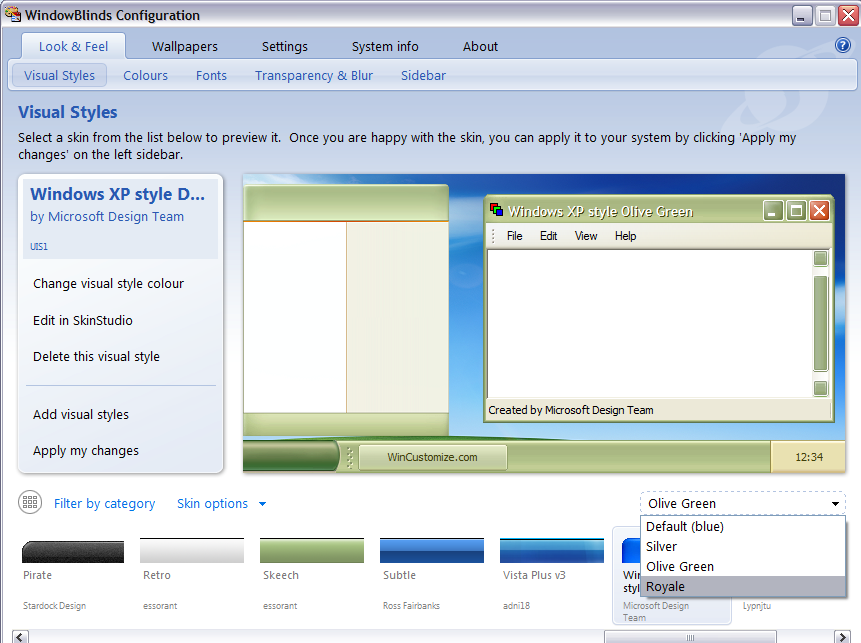Open the Colours sub-tab
The image size is (861, 643).
[145, 75]
